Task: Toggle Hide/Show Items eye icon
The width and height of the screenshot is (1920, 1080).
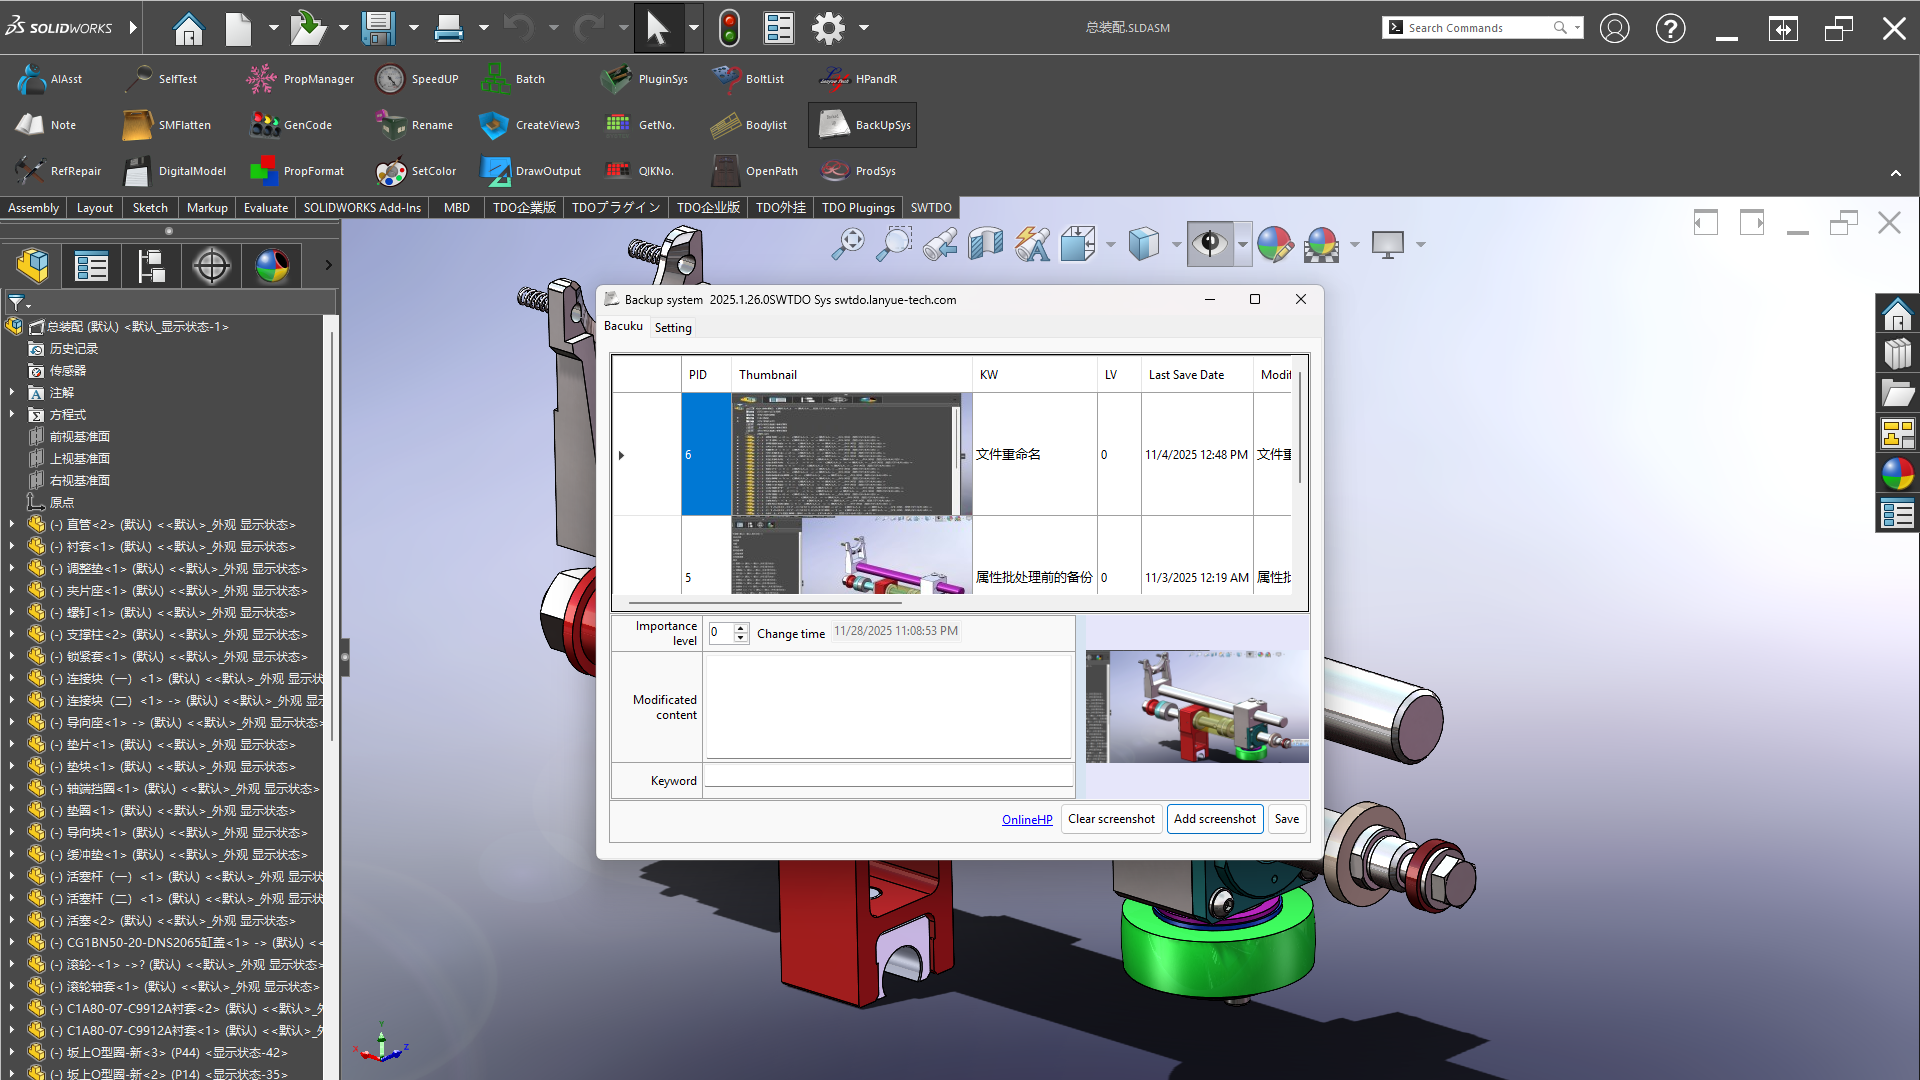Action: point(1209,244)
